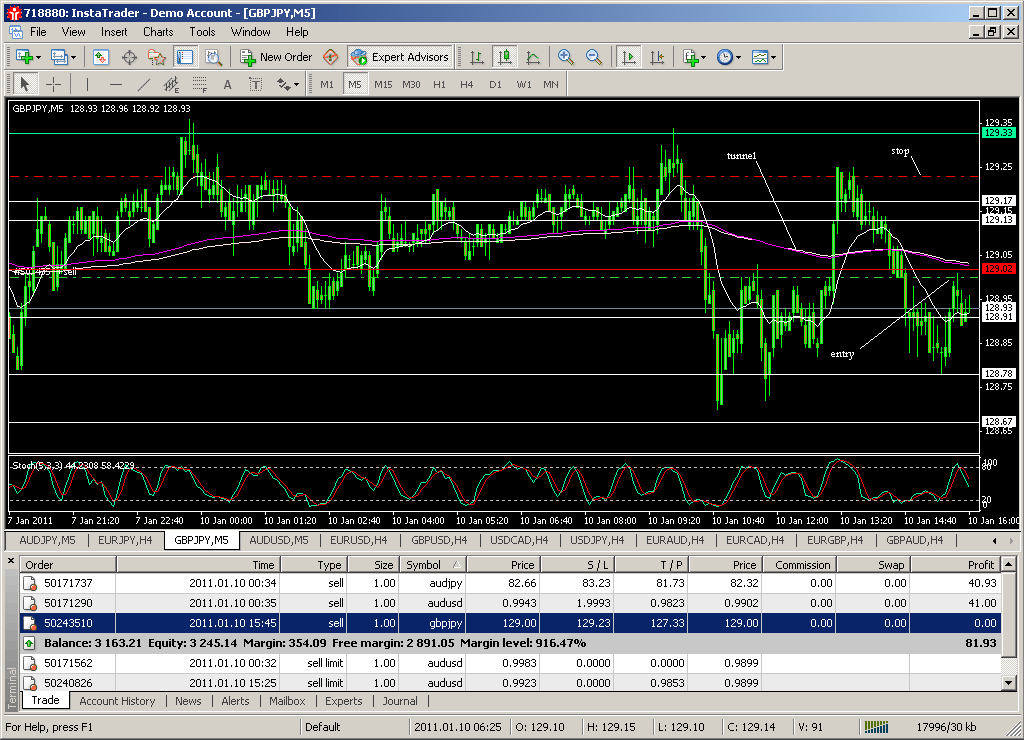
Task: Open the File menu
Action: (x=39, y=32)
